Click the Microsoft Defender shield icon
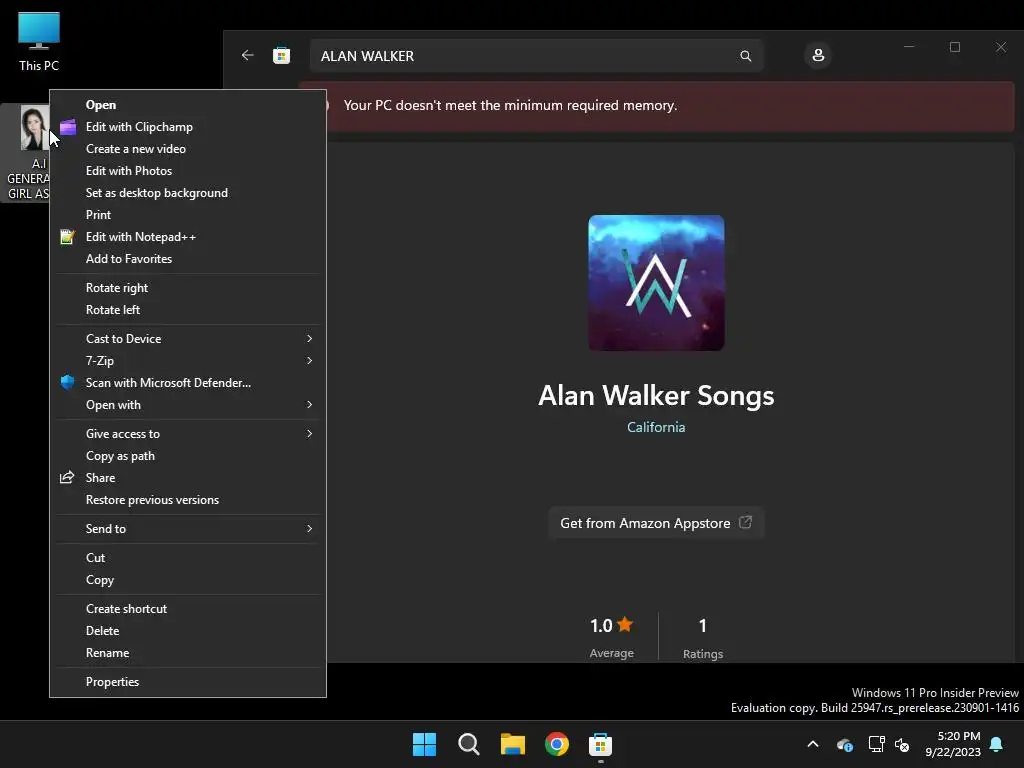Image resolution: width=1024 pixels, height=768 pixels. [67, 383]
